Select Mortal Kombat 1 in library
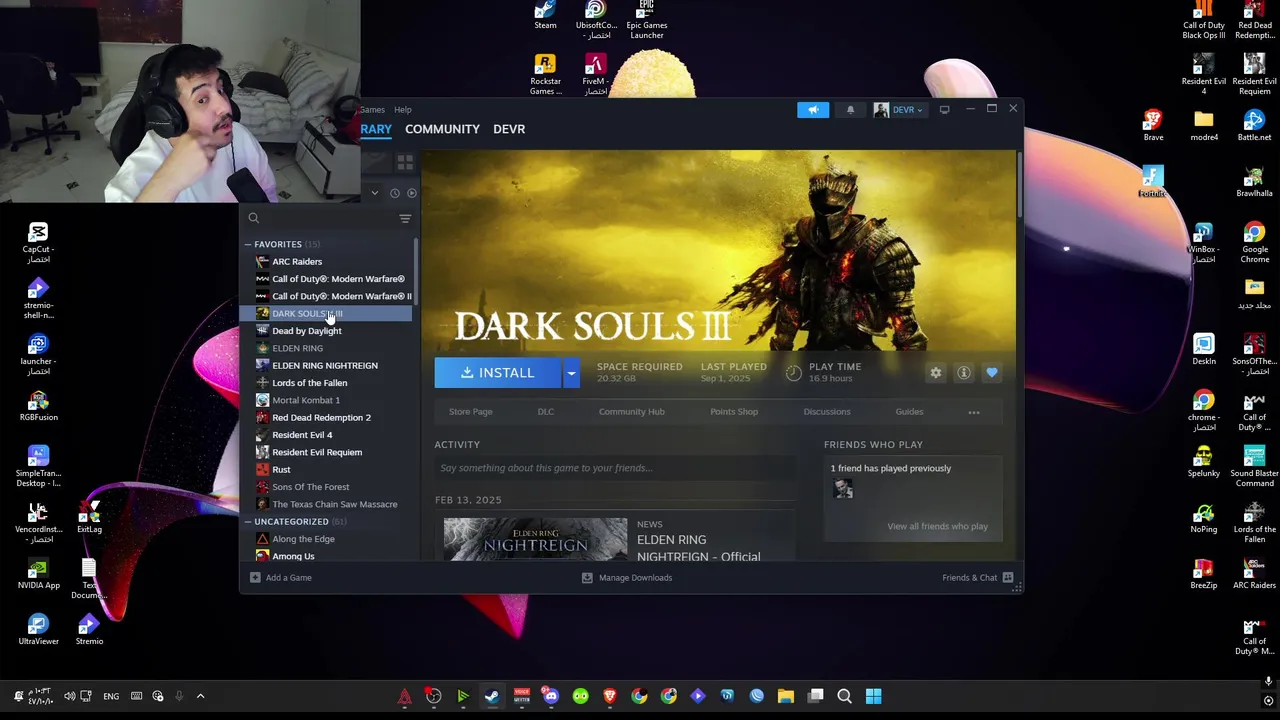This screenshot has height=720, width=1280. [306, 400]
